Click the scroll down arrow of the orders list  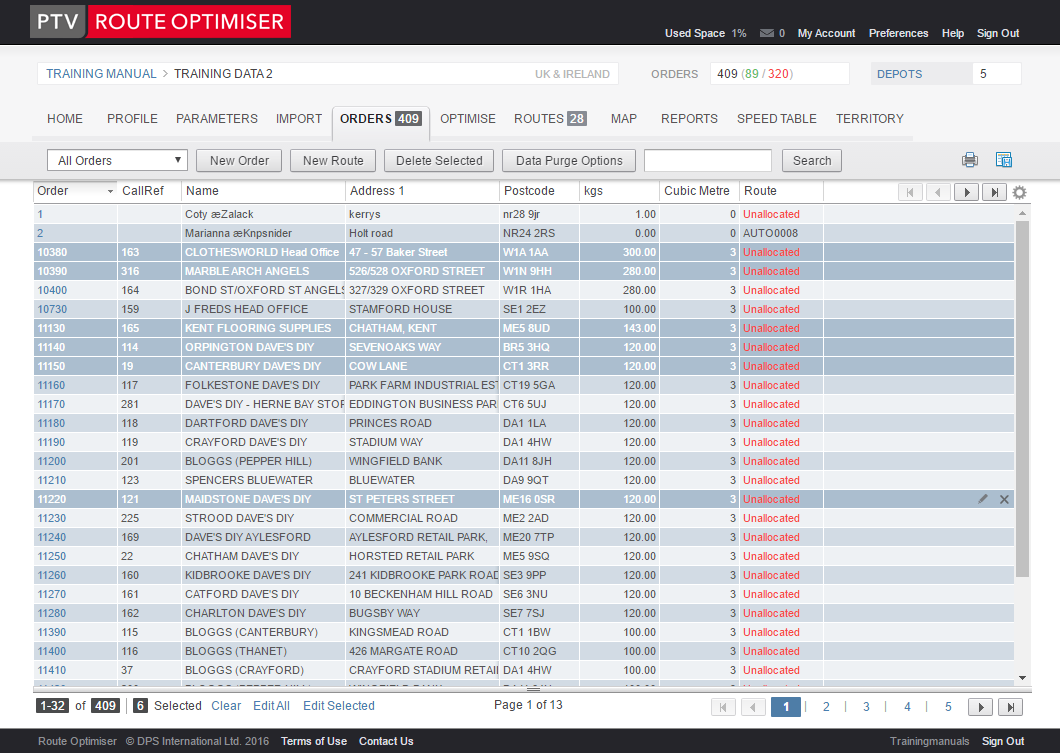coord(1022,678)
